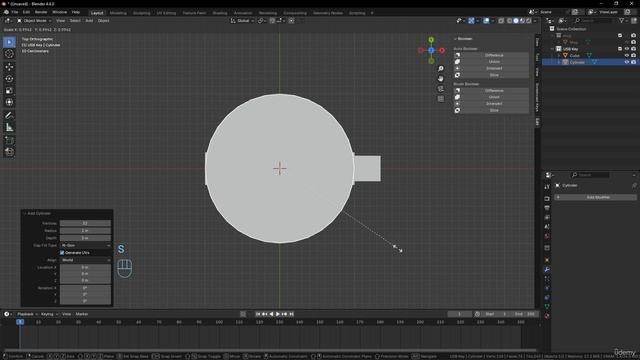Click the current frame number field
The height and width of the screenshot is (360, 640).
click(460, 314)
